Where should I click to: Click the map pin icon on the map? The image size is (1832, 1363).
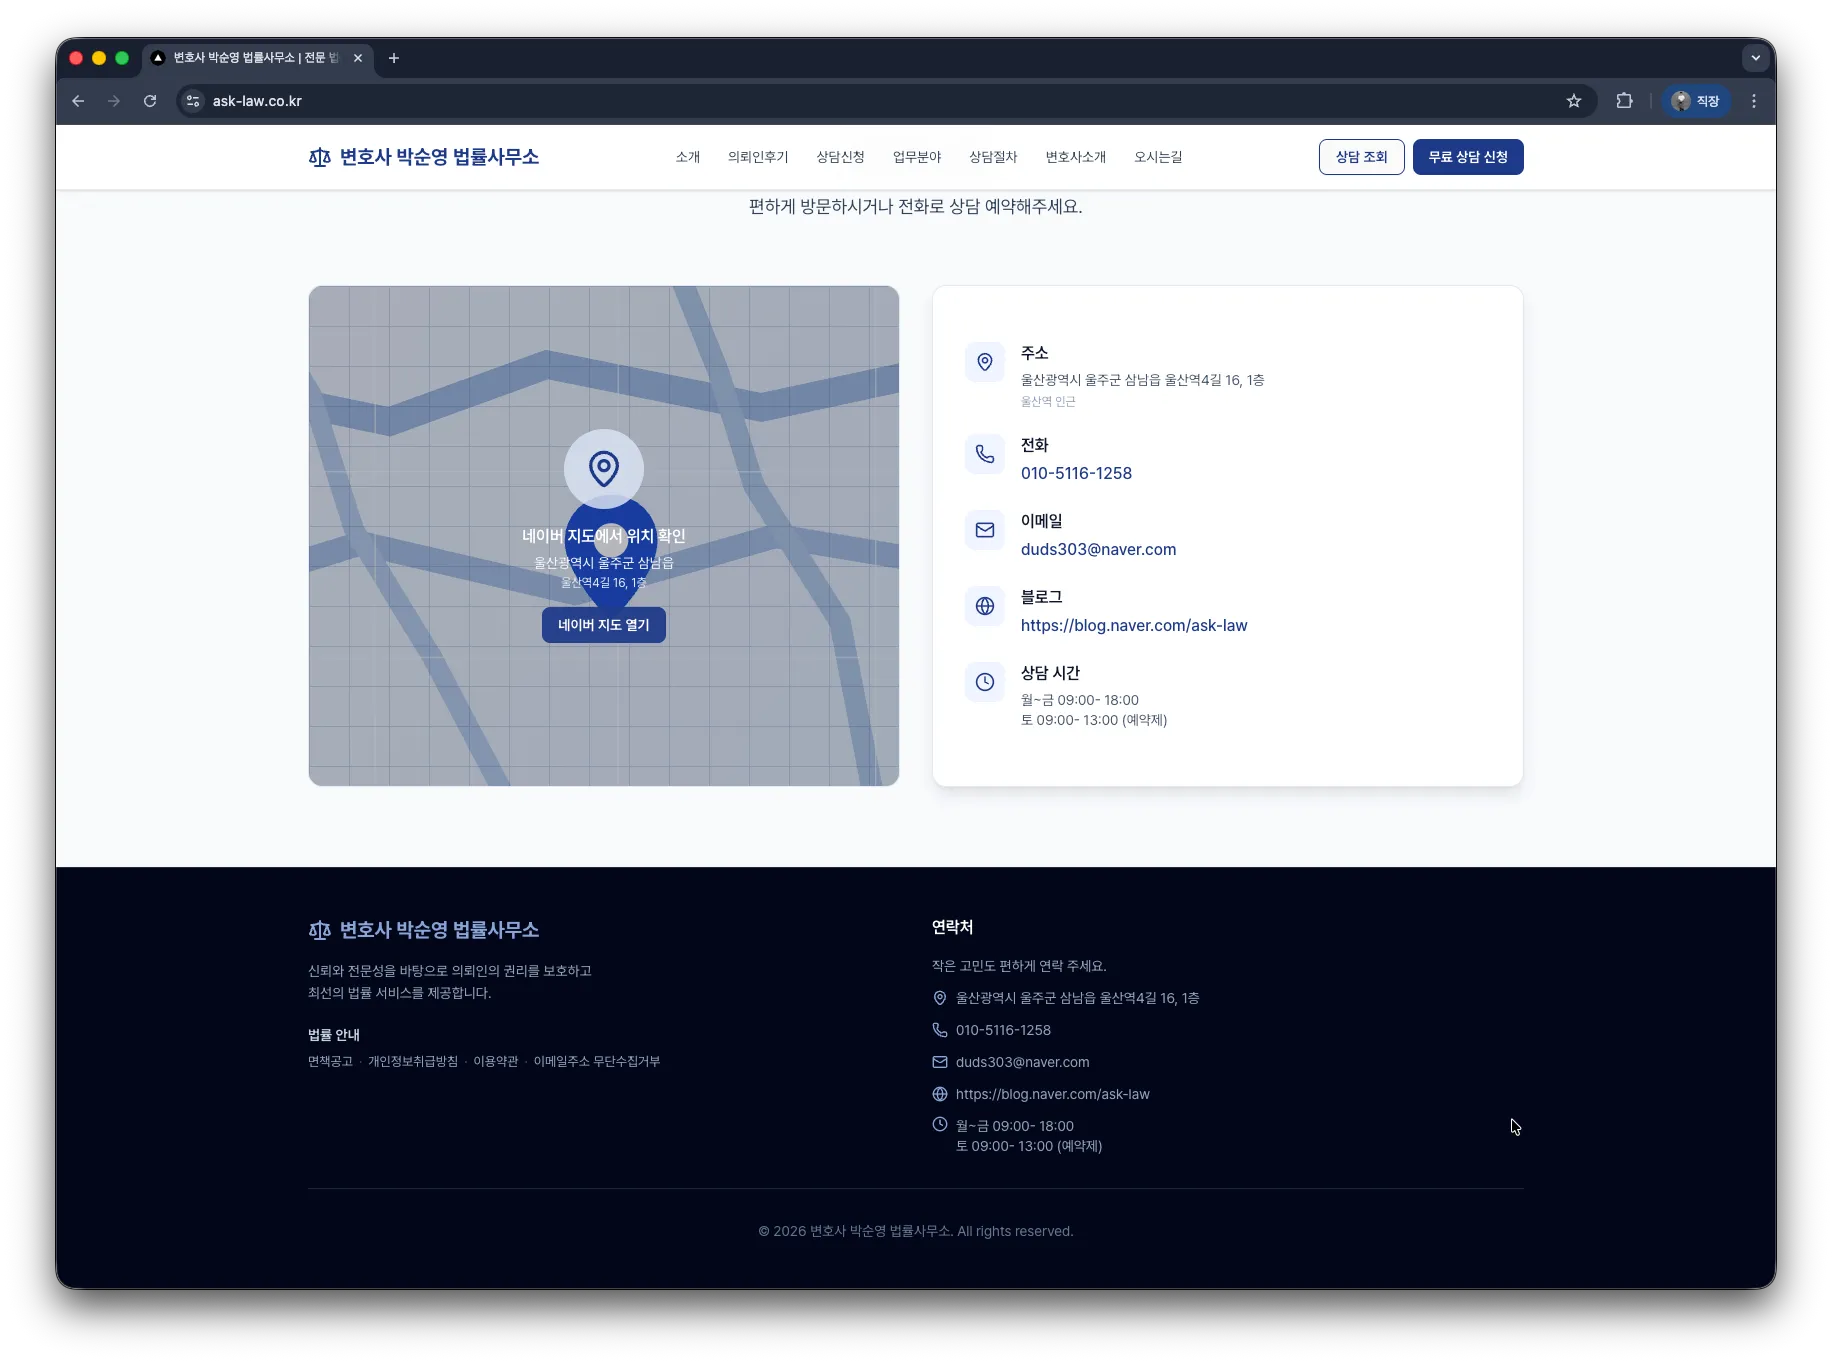[603, 468]
